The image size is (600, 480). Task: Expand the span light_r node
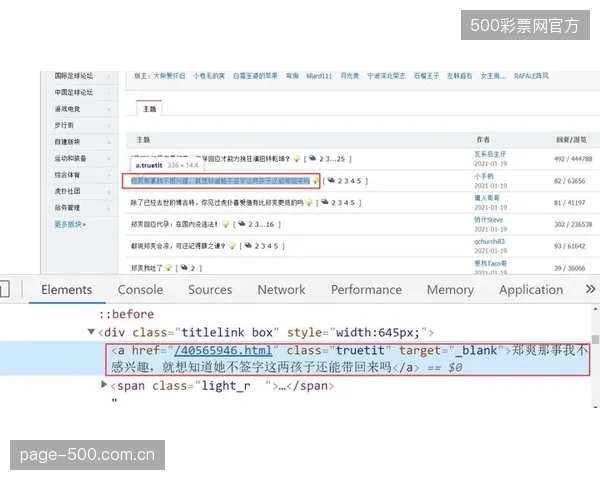[104, 384]
